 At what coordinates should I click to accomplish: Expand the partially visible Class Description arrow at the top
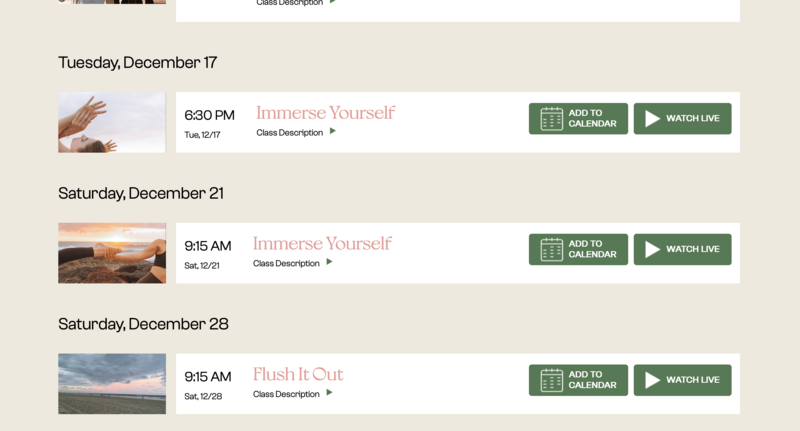point(333,2)
